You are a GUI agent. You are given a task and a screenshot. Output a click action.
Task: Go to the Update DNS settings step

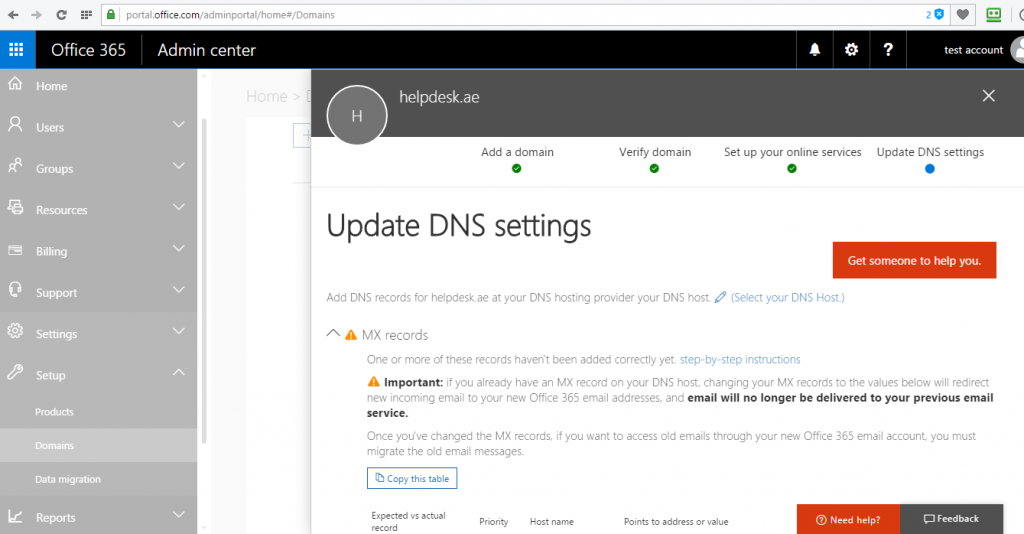tap(930, 159)
